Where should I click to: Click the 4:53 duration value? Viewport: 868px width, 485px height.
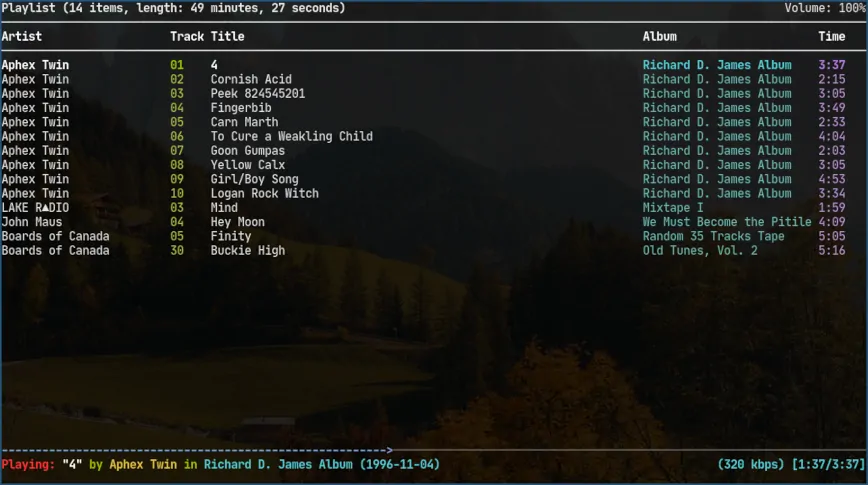[x=832, y=179]
